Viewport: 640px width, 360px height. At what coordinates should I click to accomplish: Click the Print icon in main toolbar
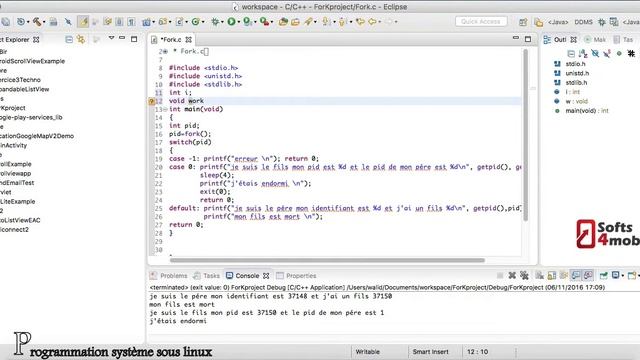point(53,22)
